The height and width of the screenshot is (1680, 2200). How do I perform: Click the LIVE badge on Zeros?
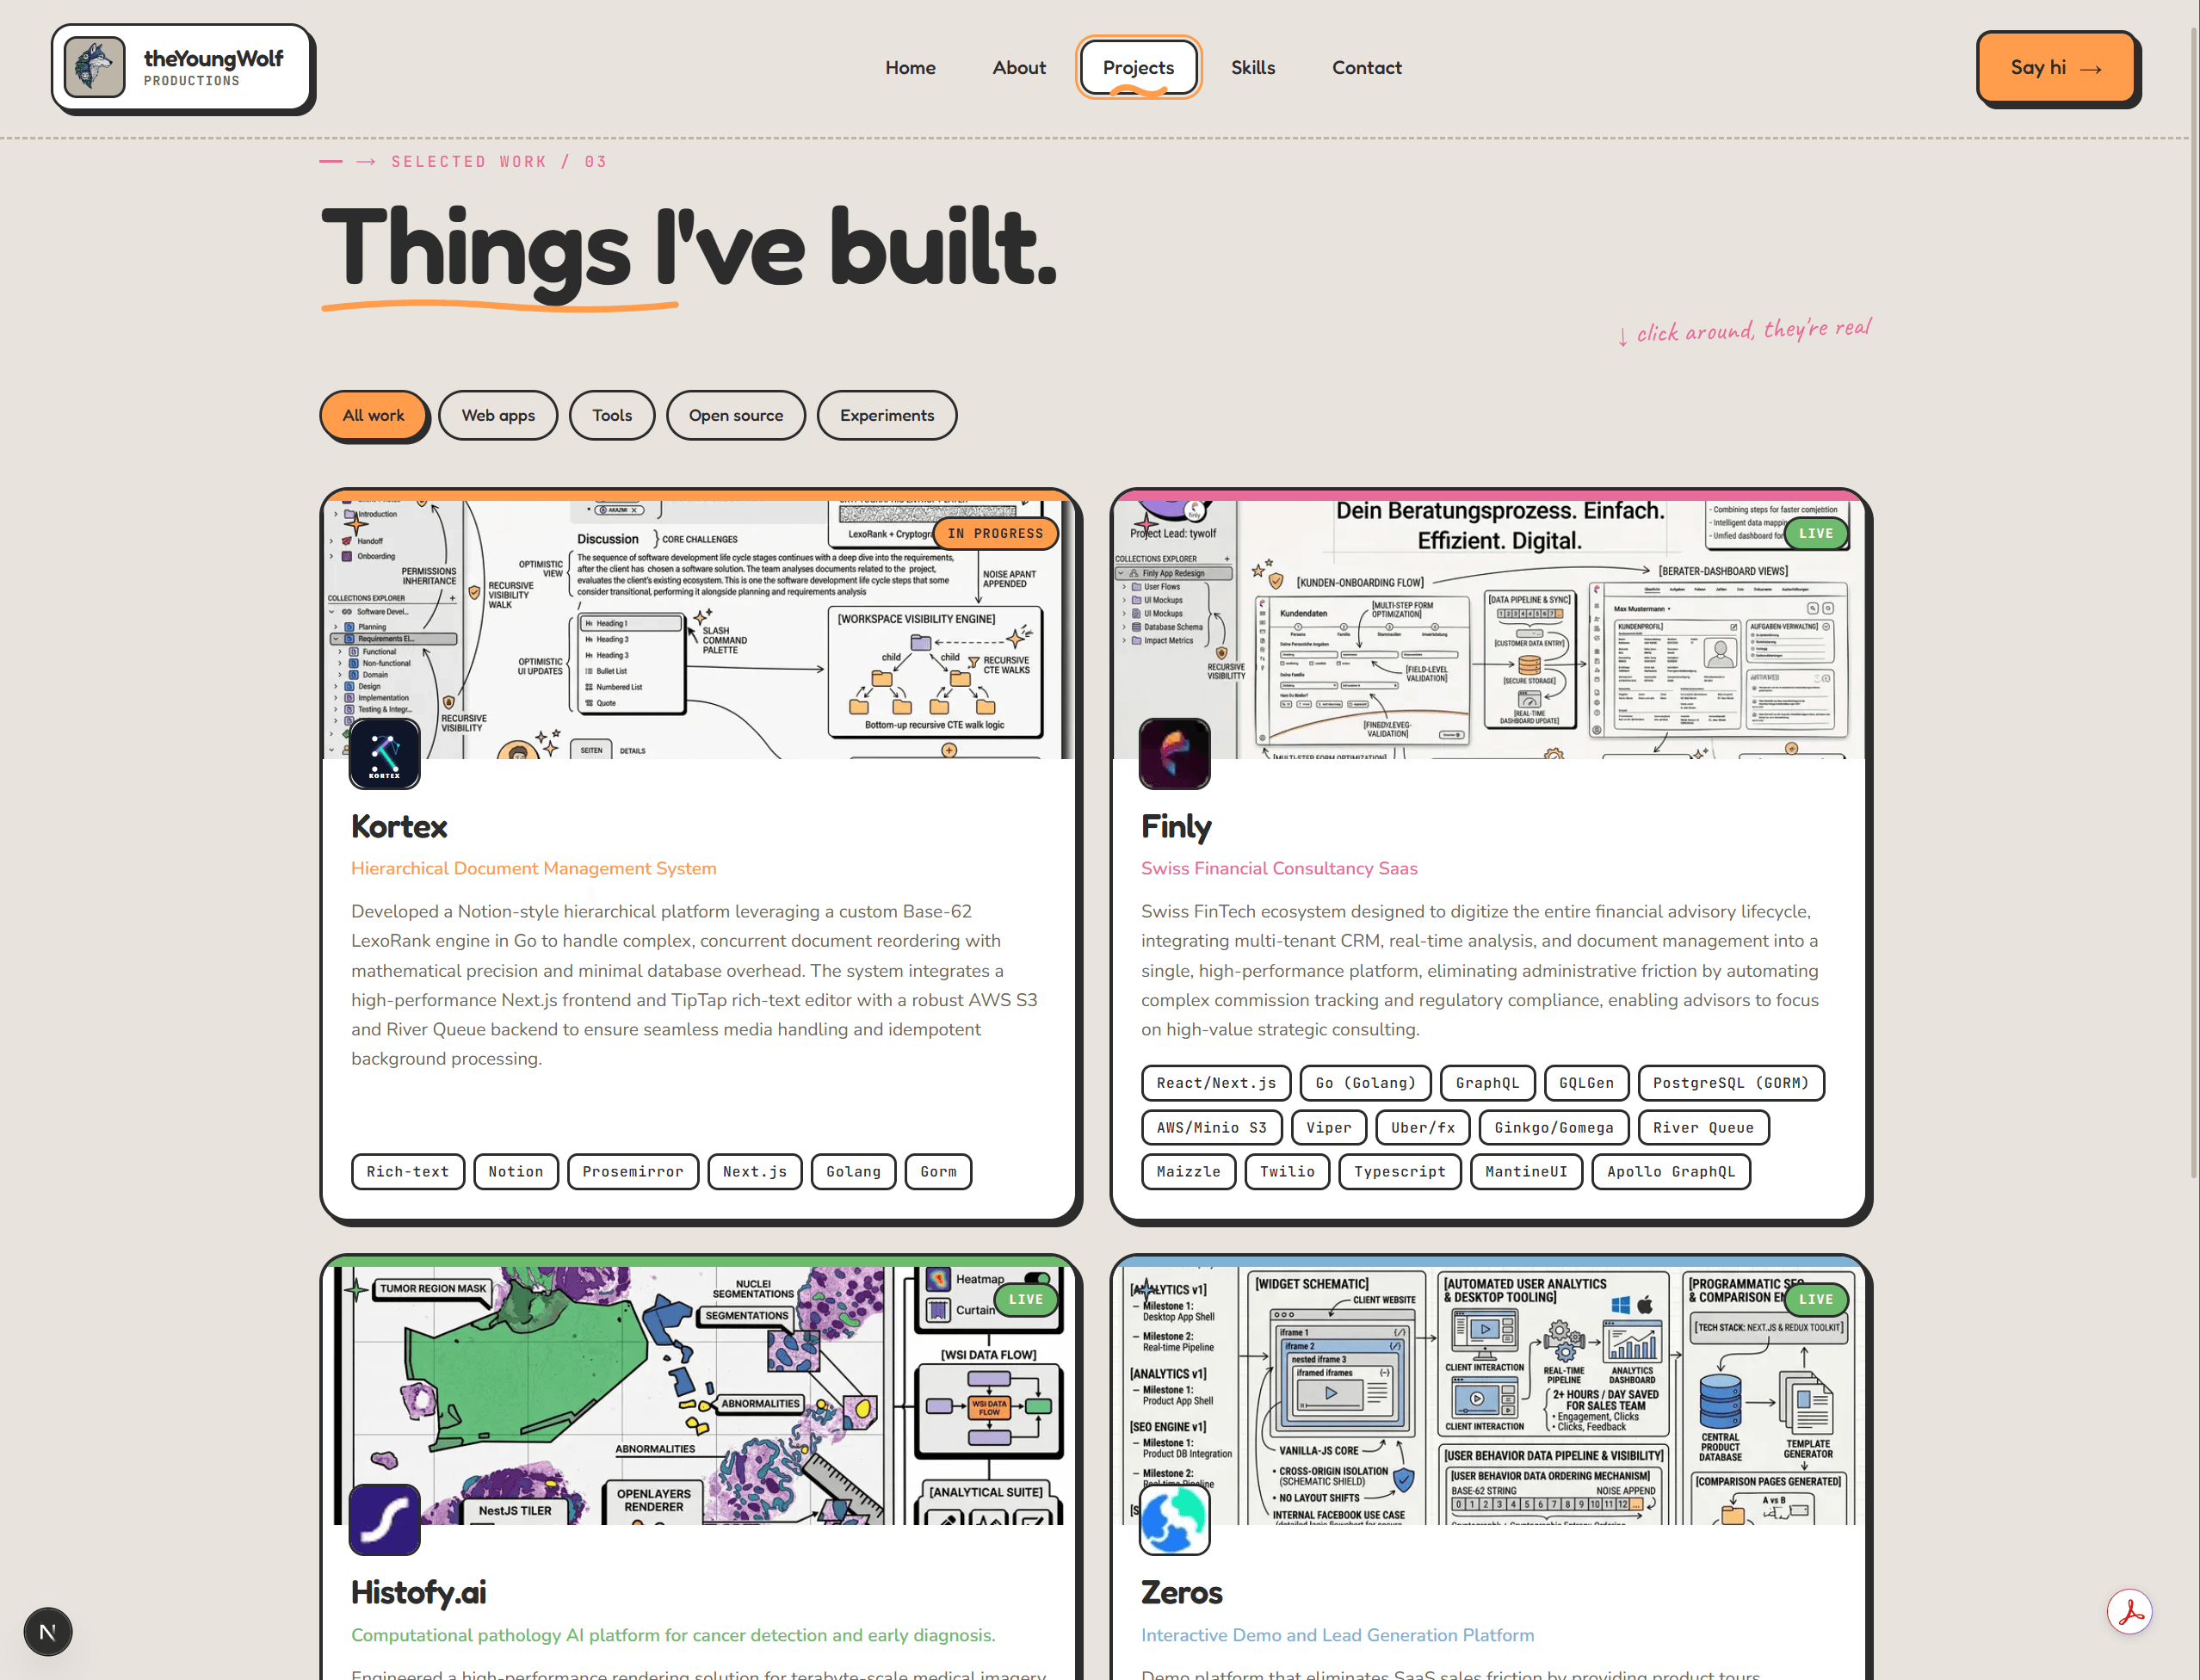pyautogui.click(x=1816, y=1299)
